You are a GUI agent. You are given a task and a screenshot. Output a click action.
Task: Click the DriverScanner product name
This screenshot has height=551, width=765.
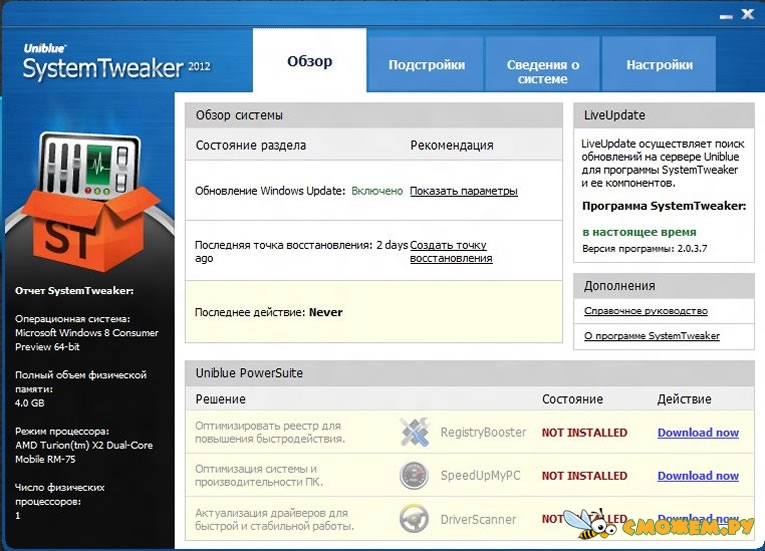tap(478, 519)
